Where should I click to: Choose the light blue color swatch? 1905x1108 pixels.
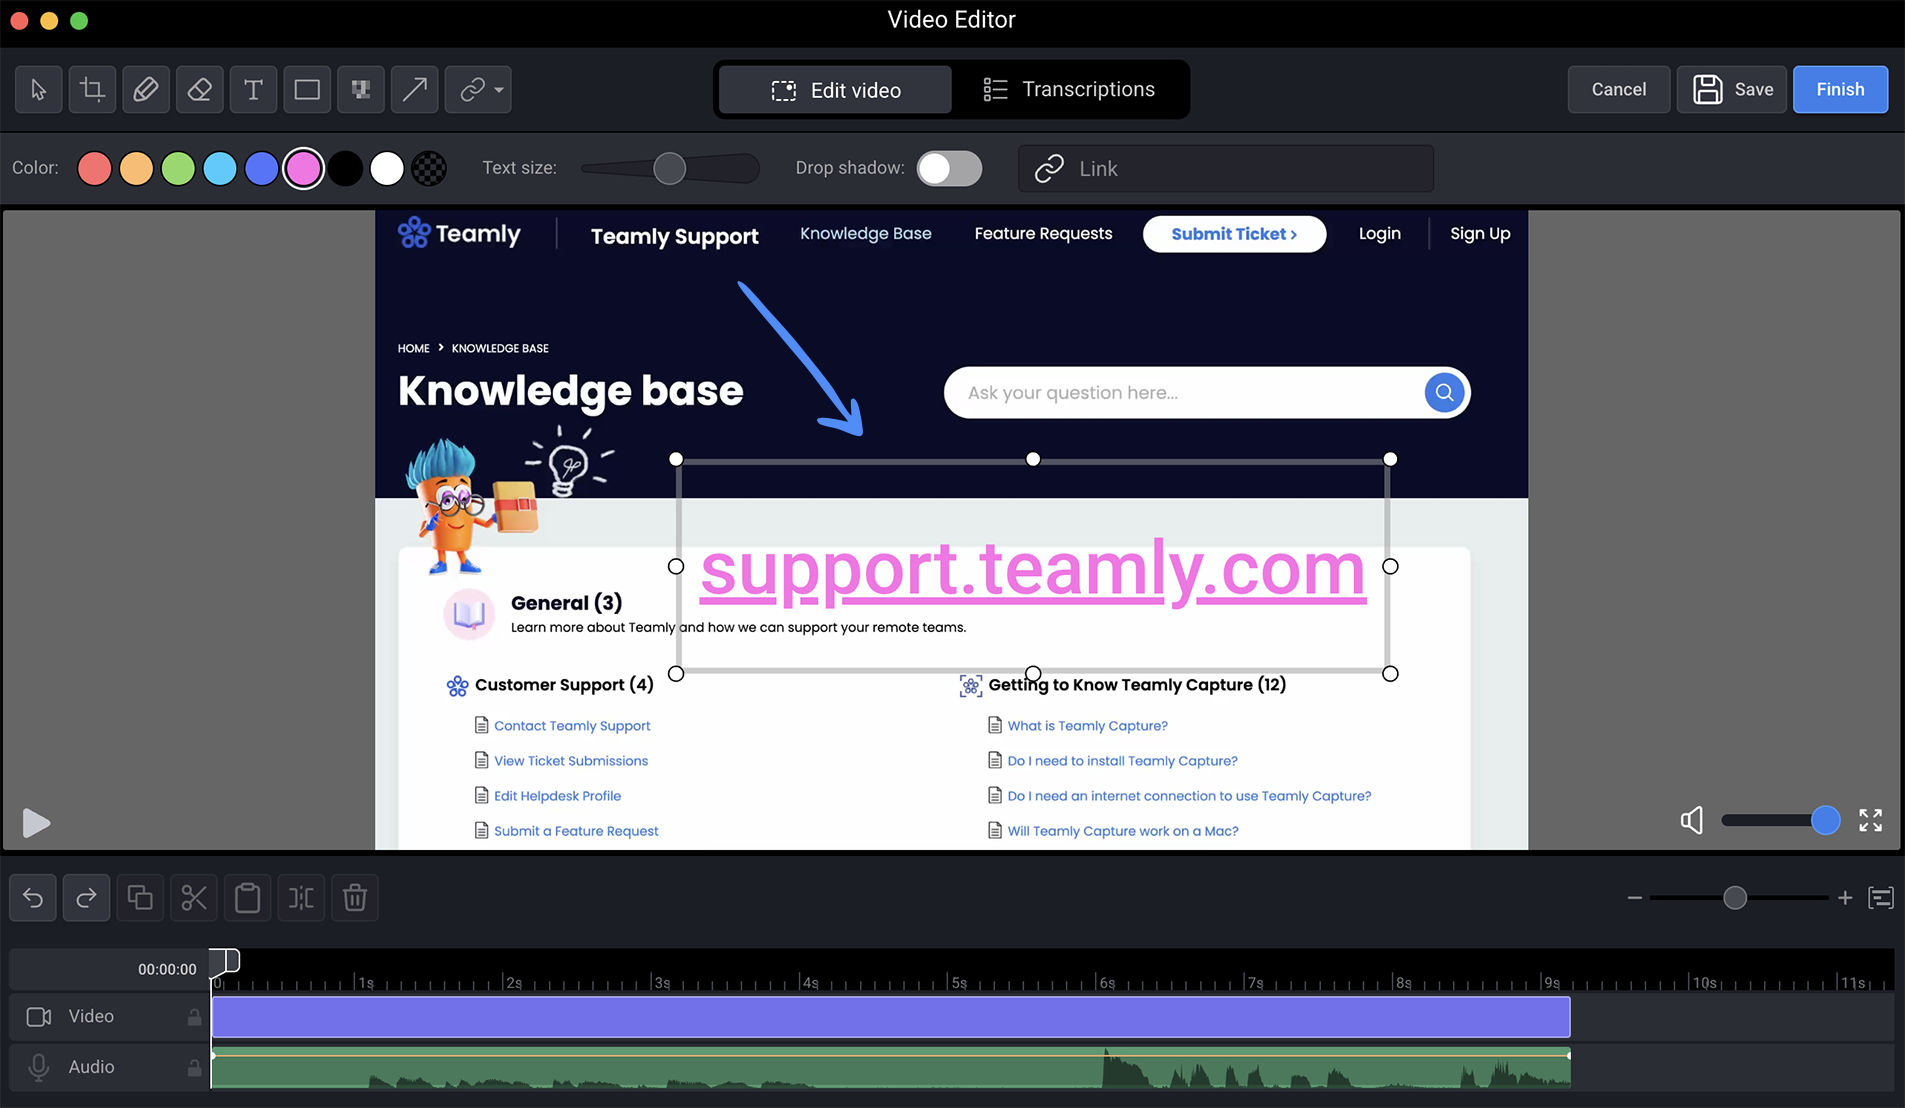(220, 169)
